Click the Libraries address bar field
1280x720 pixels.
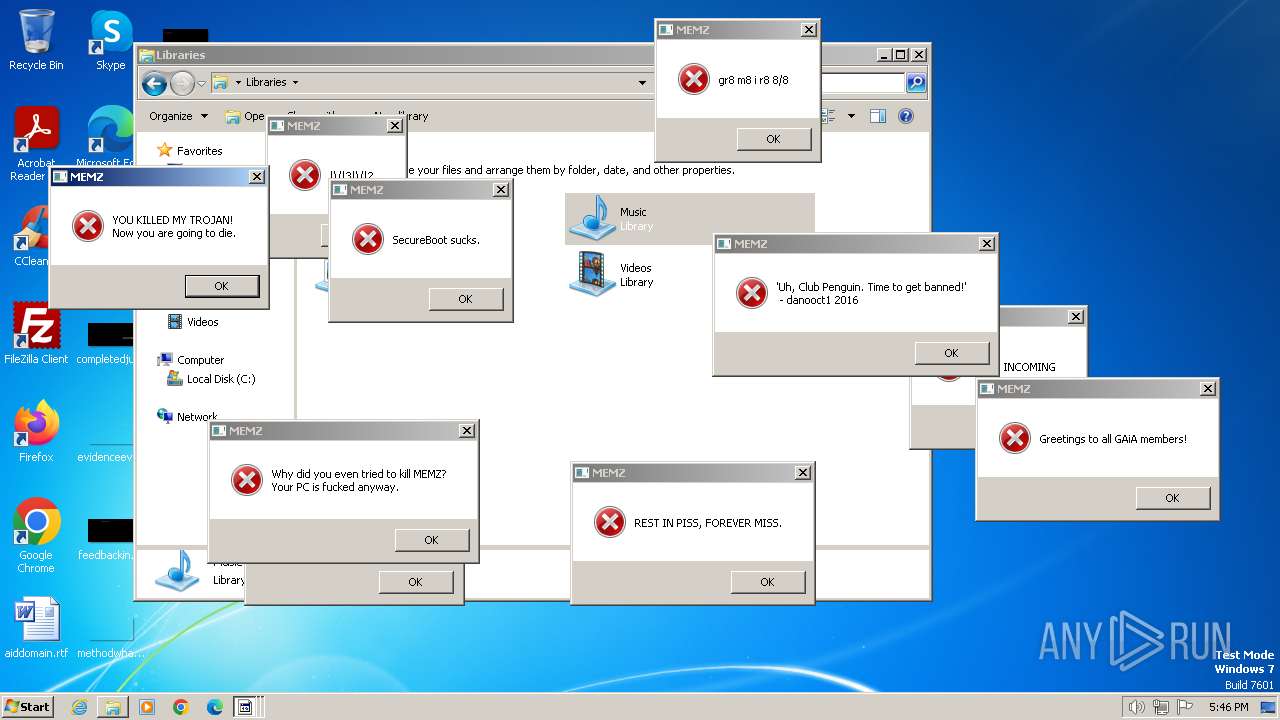(430, 83)
